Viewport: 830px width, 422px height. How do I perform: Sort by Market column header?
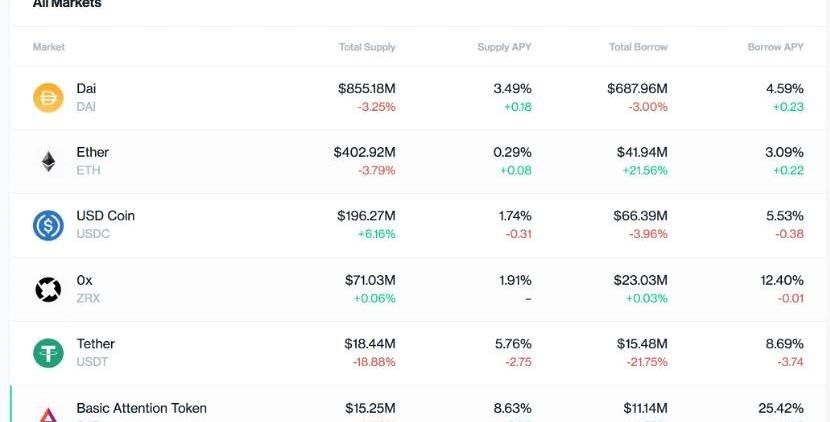(x=49, y=47)
